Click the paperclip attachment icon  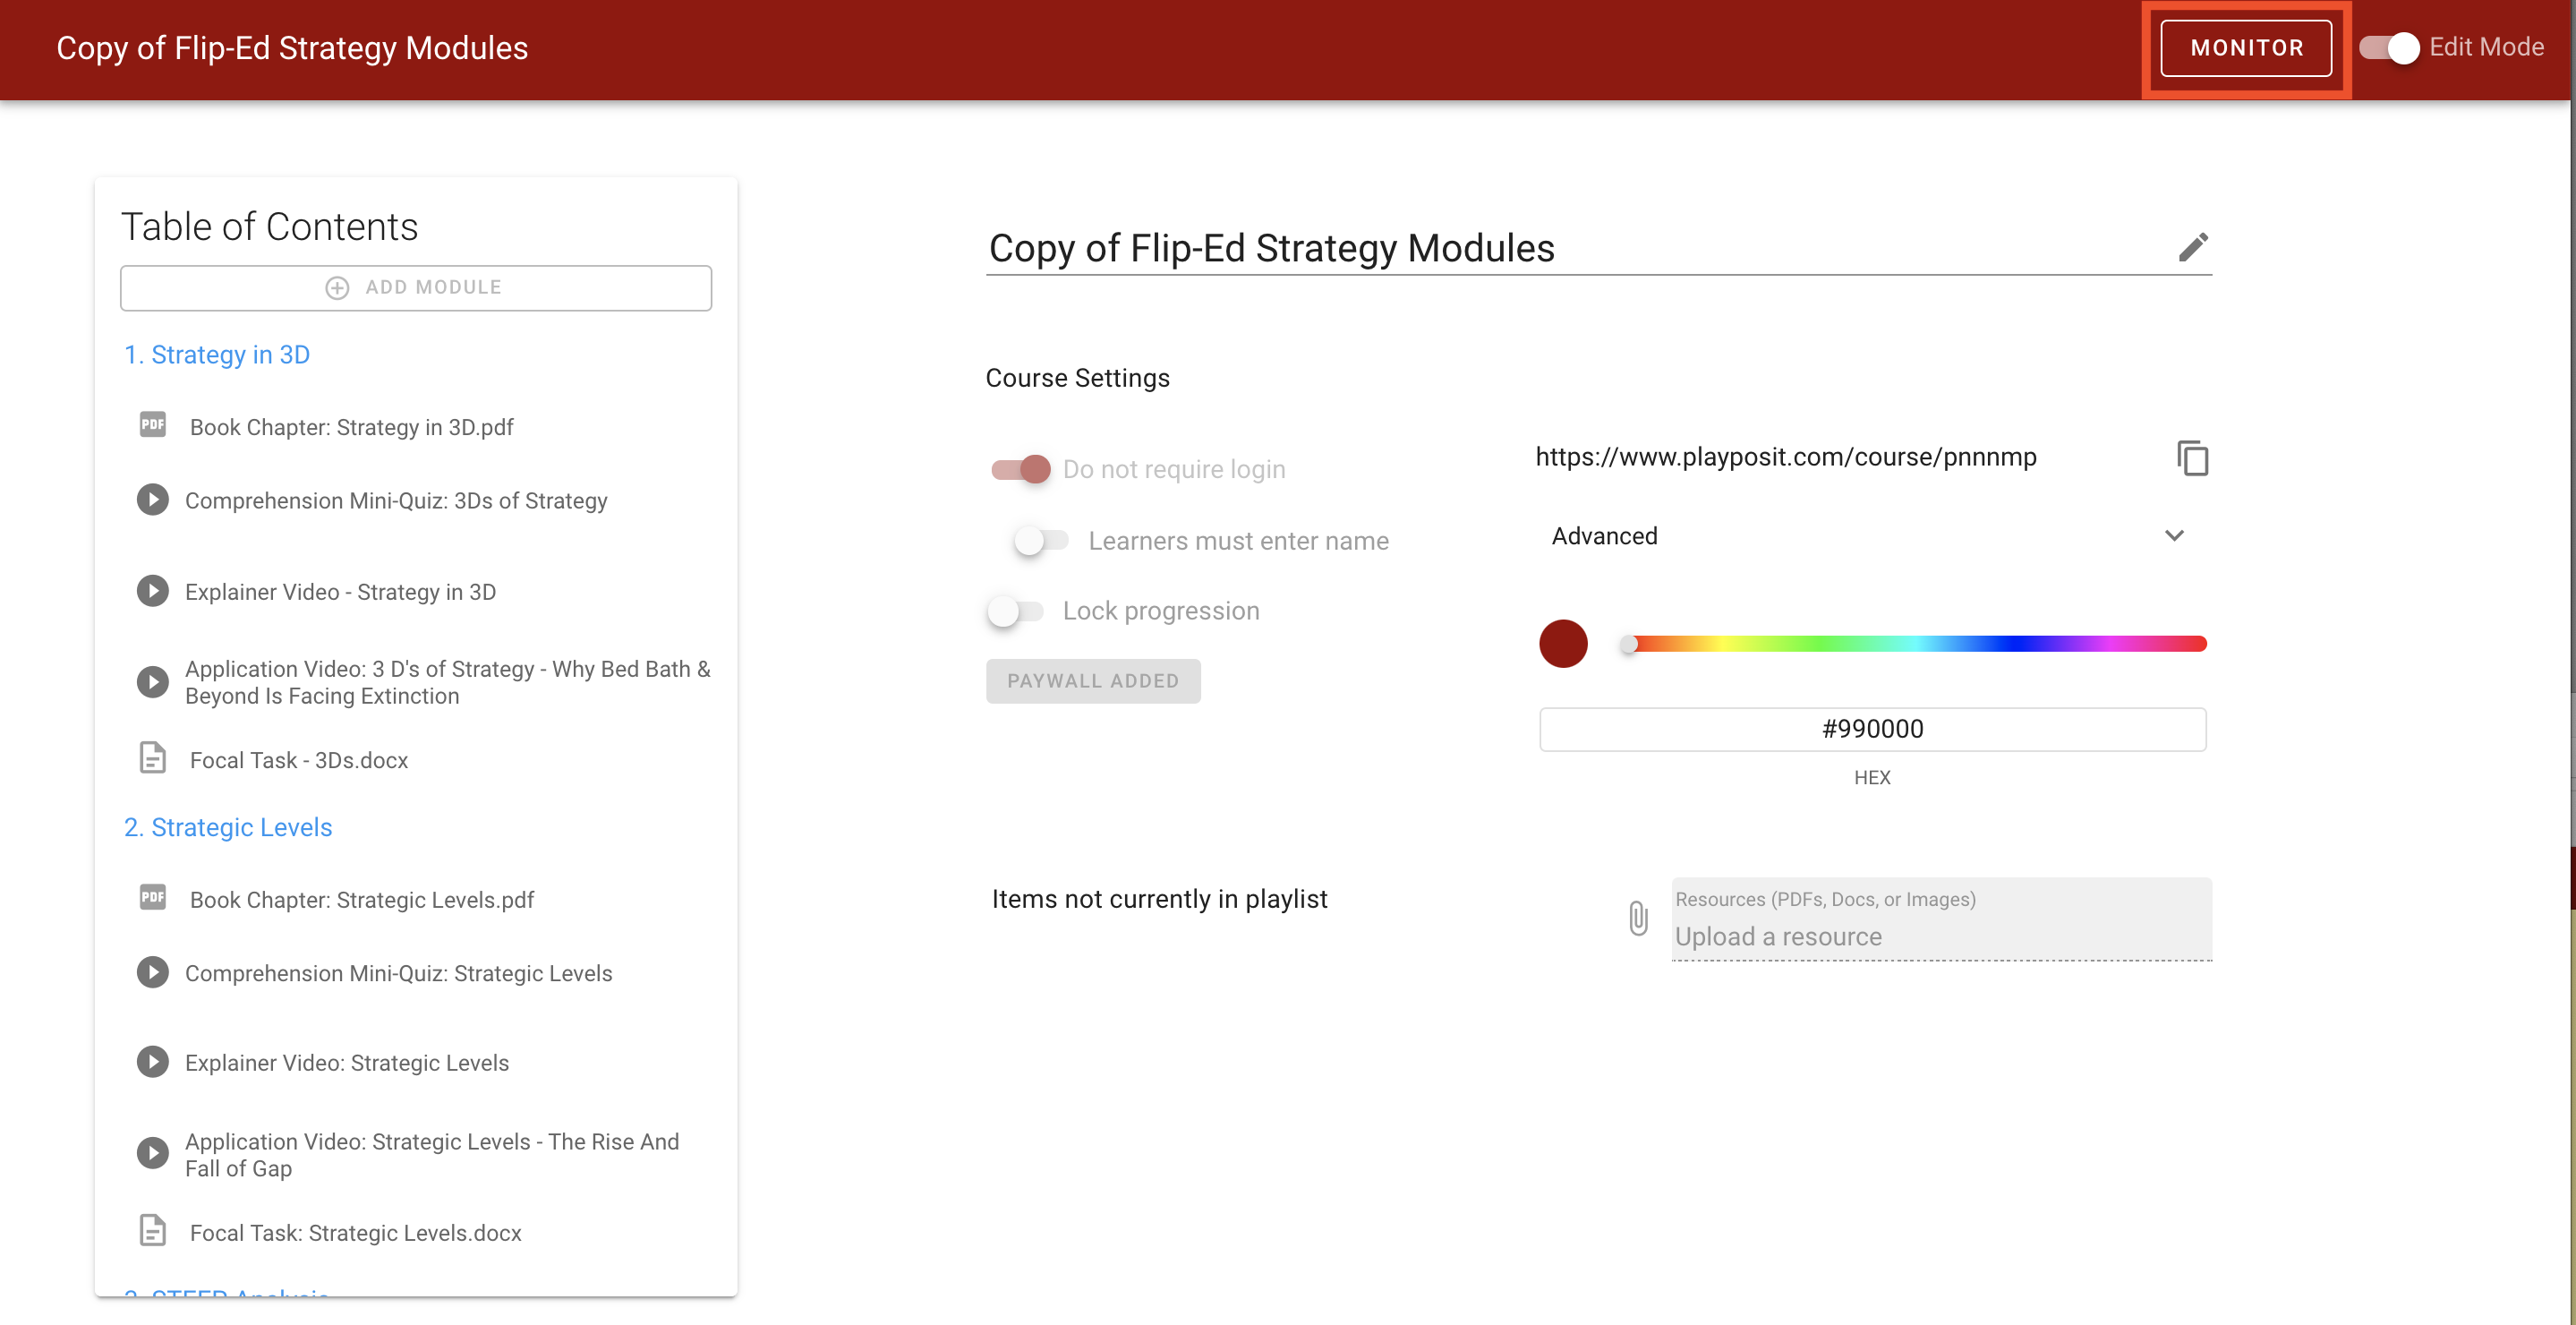coord(1637,918)
